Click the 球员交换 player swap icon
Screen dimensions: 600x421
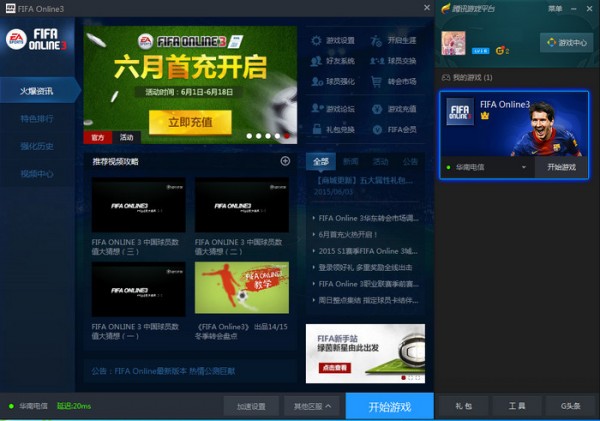pos(377,61)
